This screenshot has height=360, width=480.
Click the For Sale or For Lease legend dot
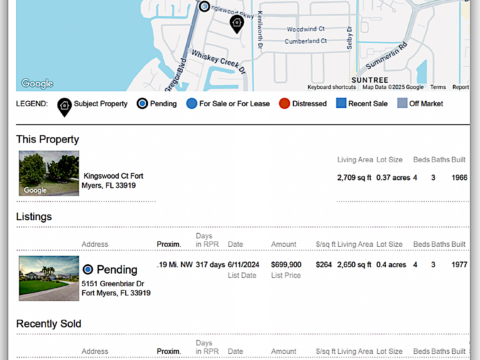(x=192, y=104)
